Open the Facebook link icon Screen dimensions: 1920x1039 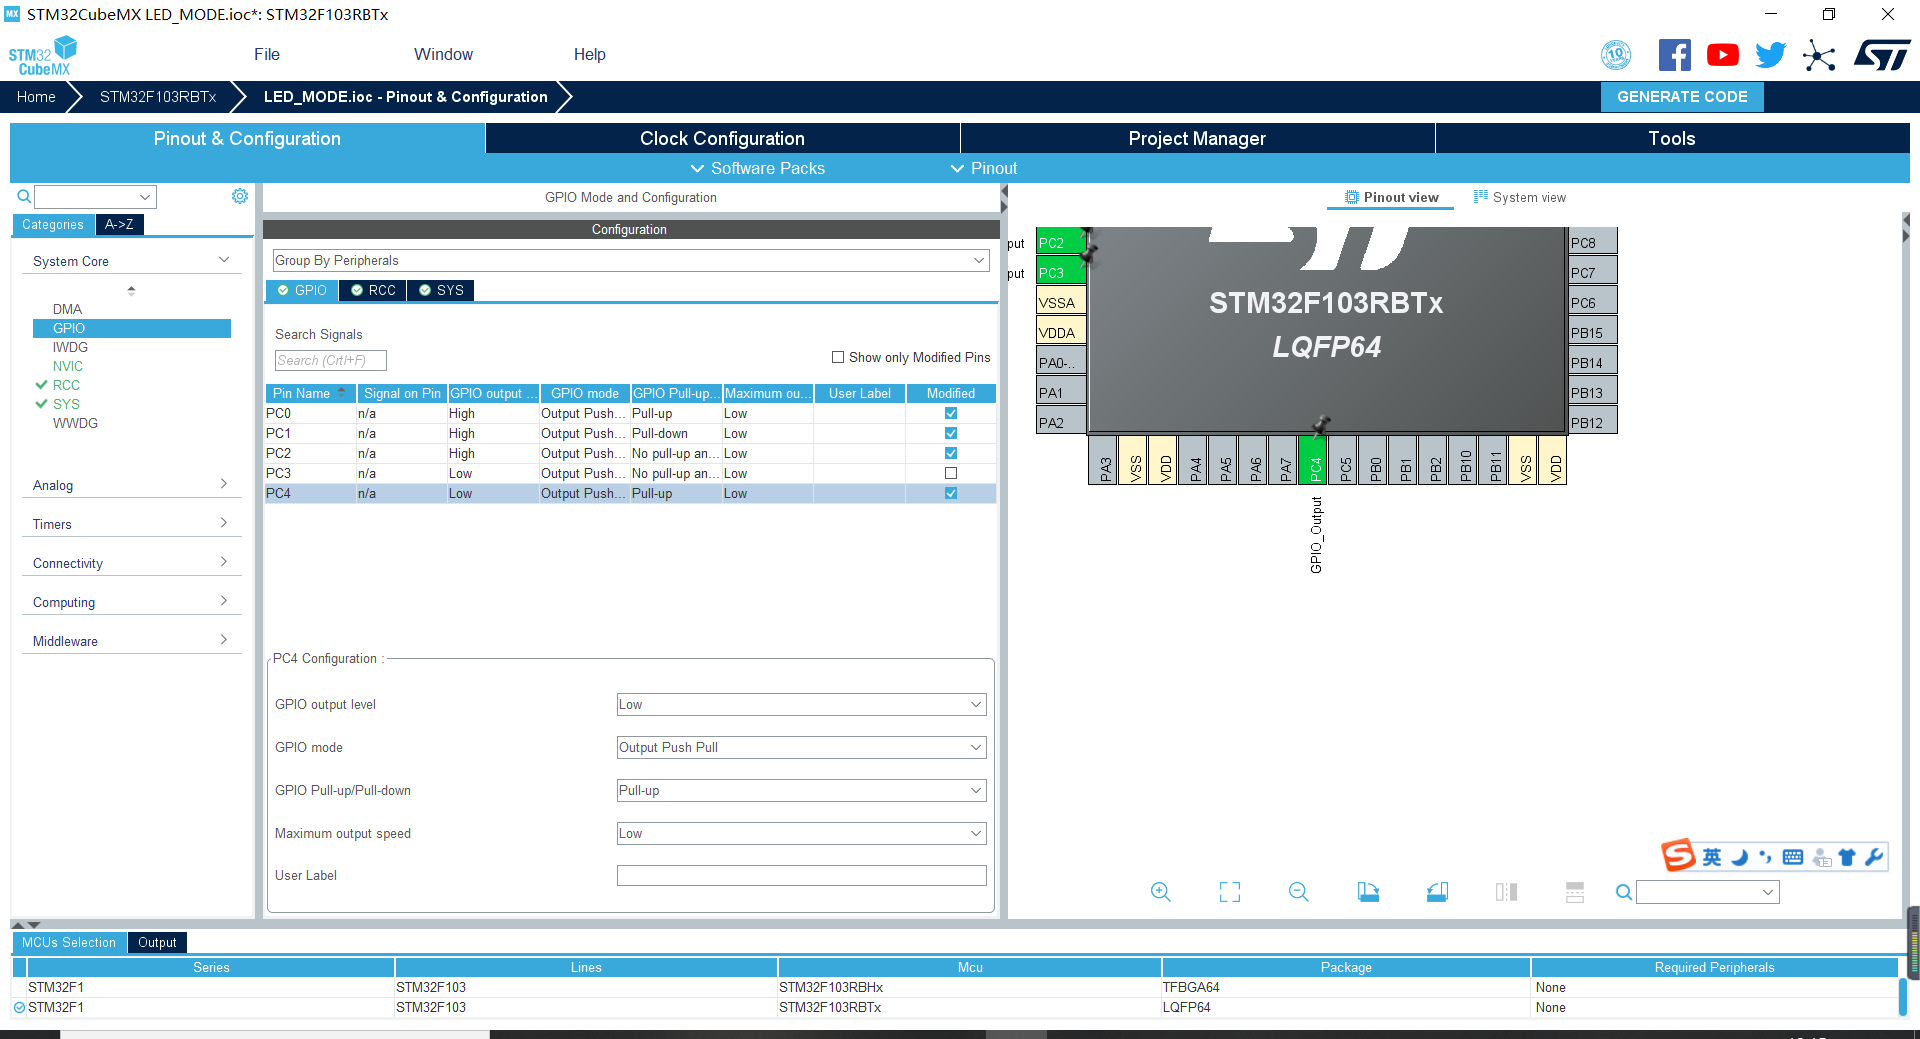1674,55
